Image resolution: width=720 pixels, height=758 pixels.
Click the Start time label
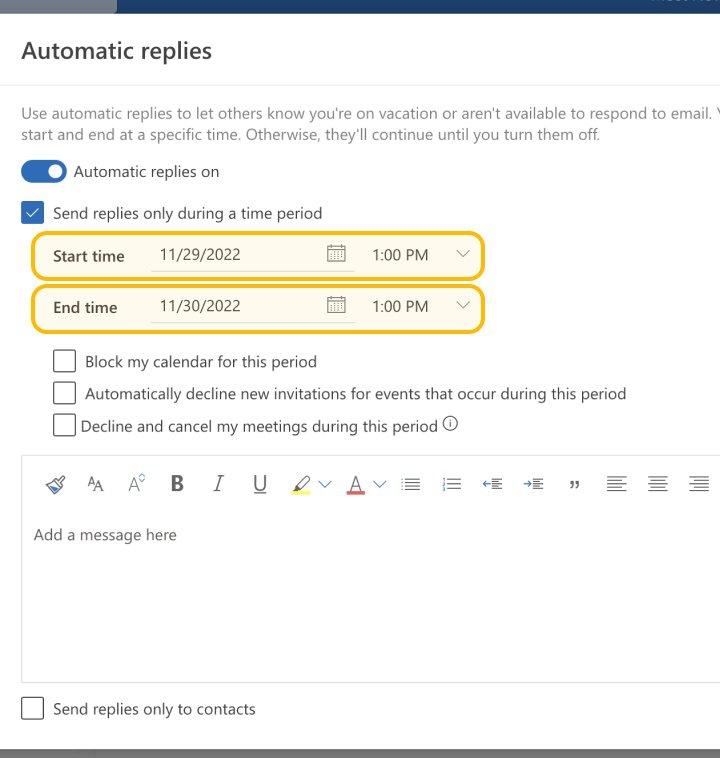pyautogui.click(x=88, y=256)
